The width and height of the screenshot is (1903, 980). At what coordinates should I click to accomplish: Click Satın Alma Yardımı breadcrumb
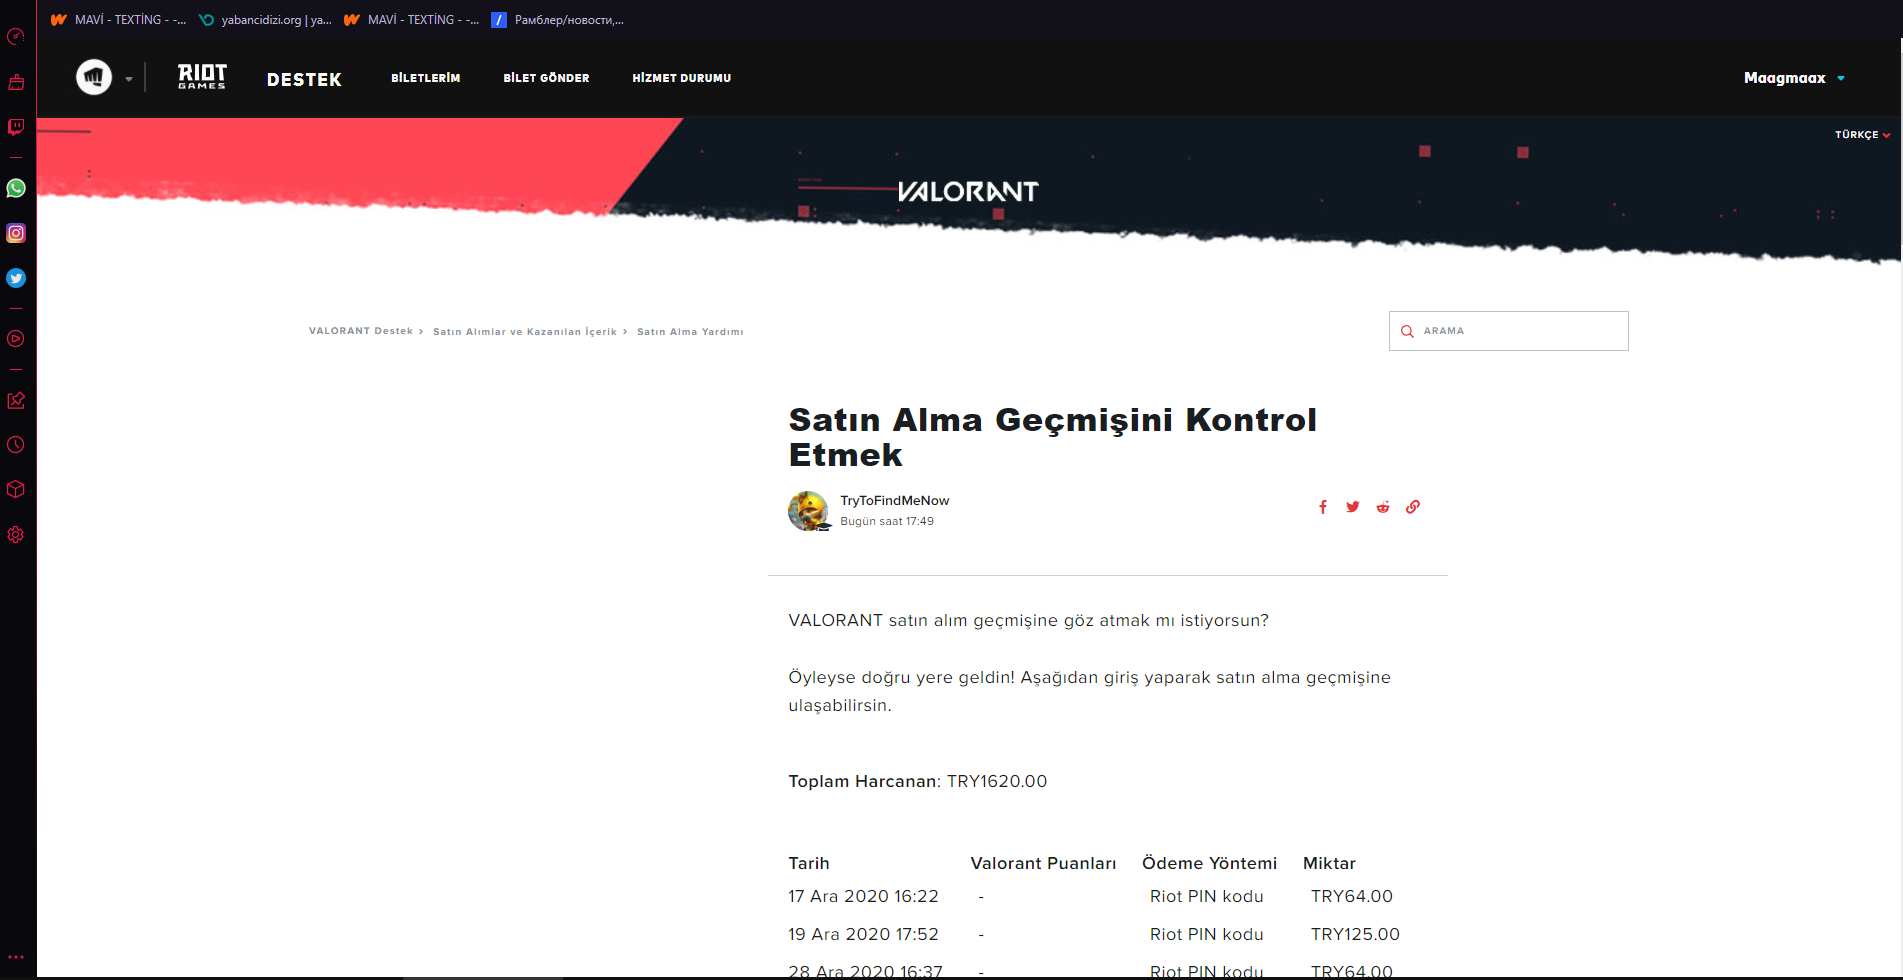click(x=690, y=331)
